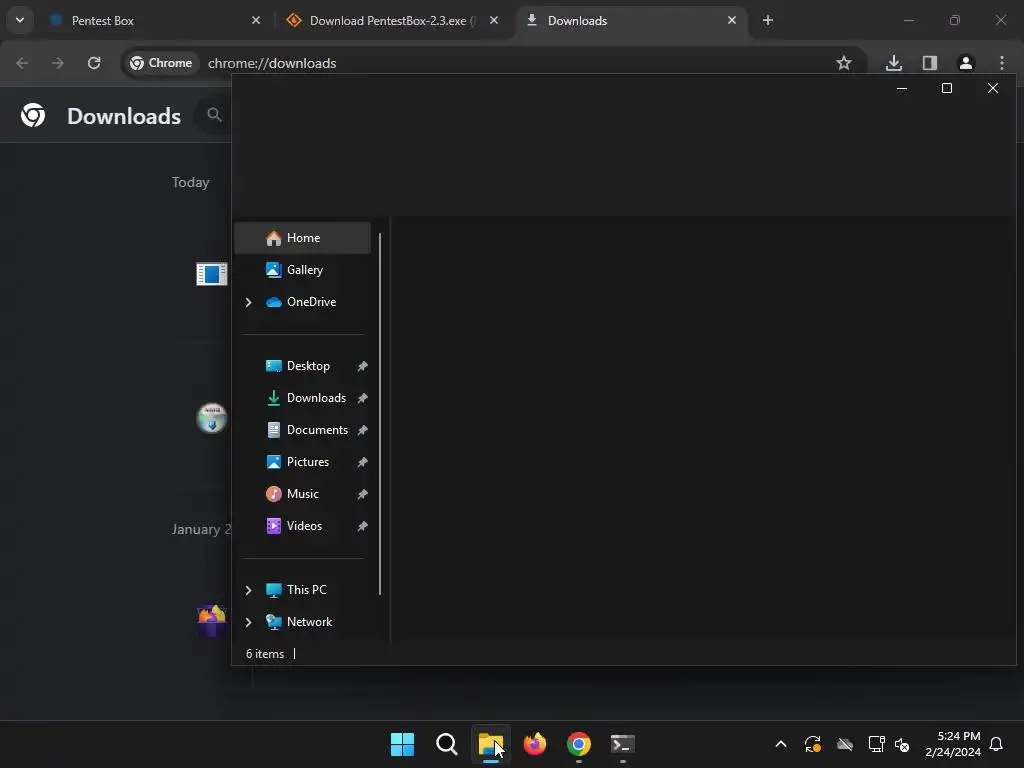Go forward in Chrome
The height and width of the screenshot is (768, 1024).
(x=58, y=63)
